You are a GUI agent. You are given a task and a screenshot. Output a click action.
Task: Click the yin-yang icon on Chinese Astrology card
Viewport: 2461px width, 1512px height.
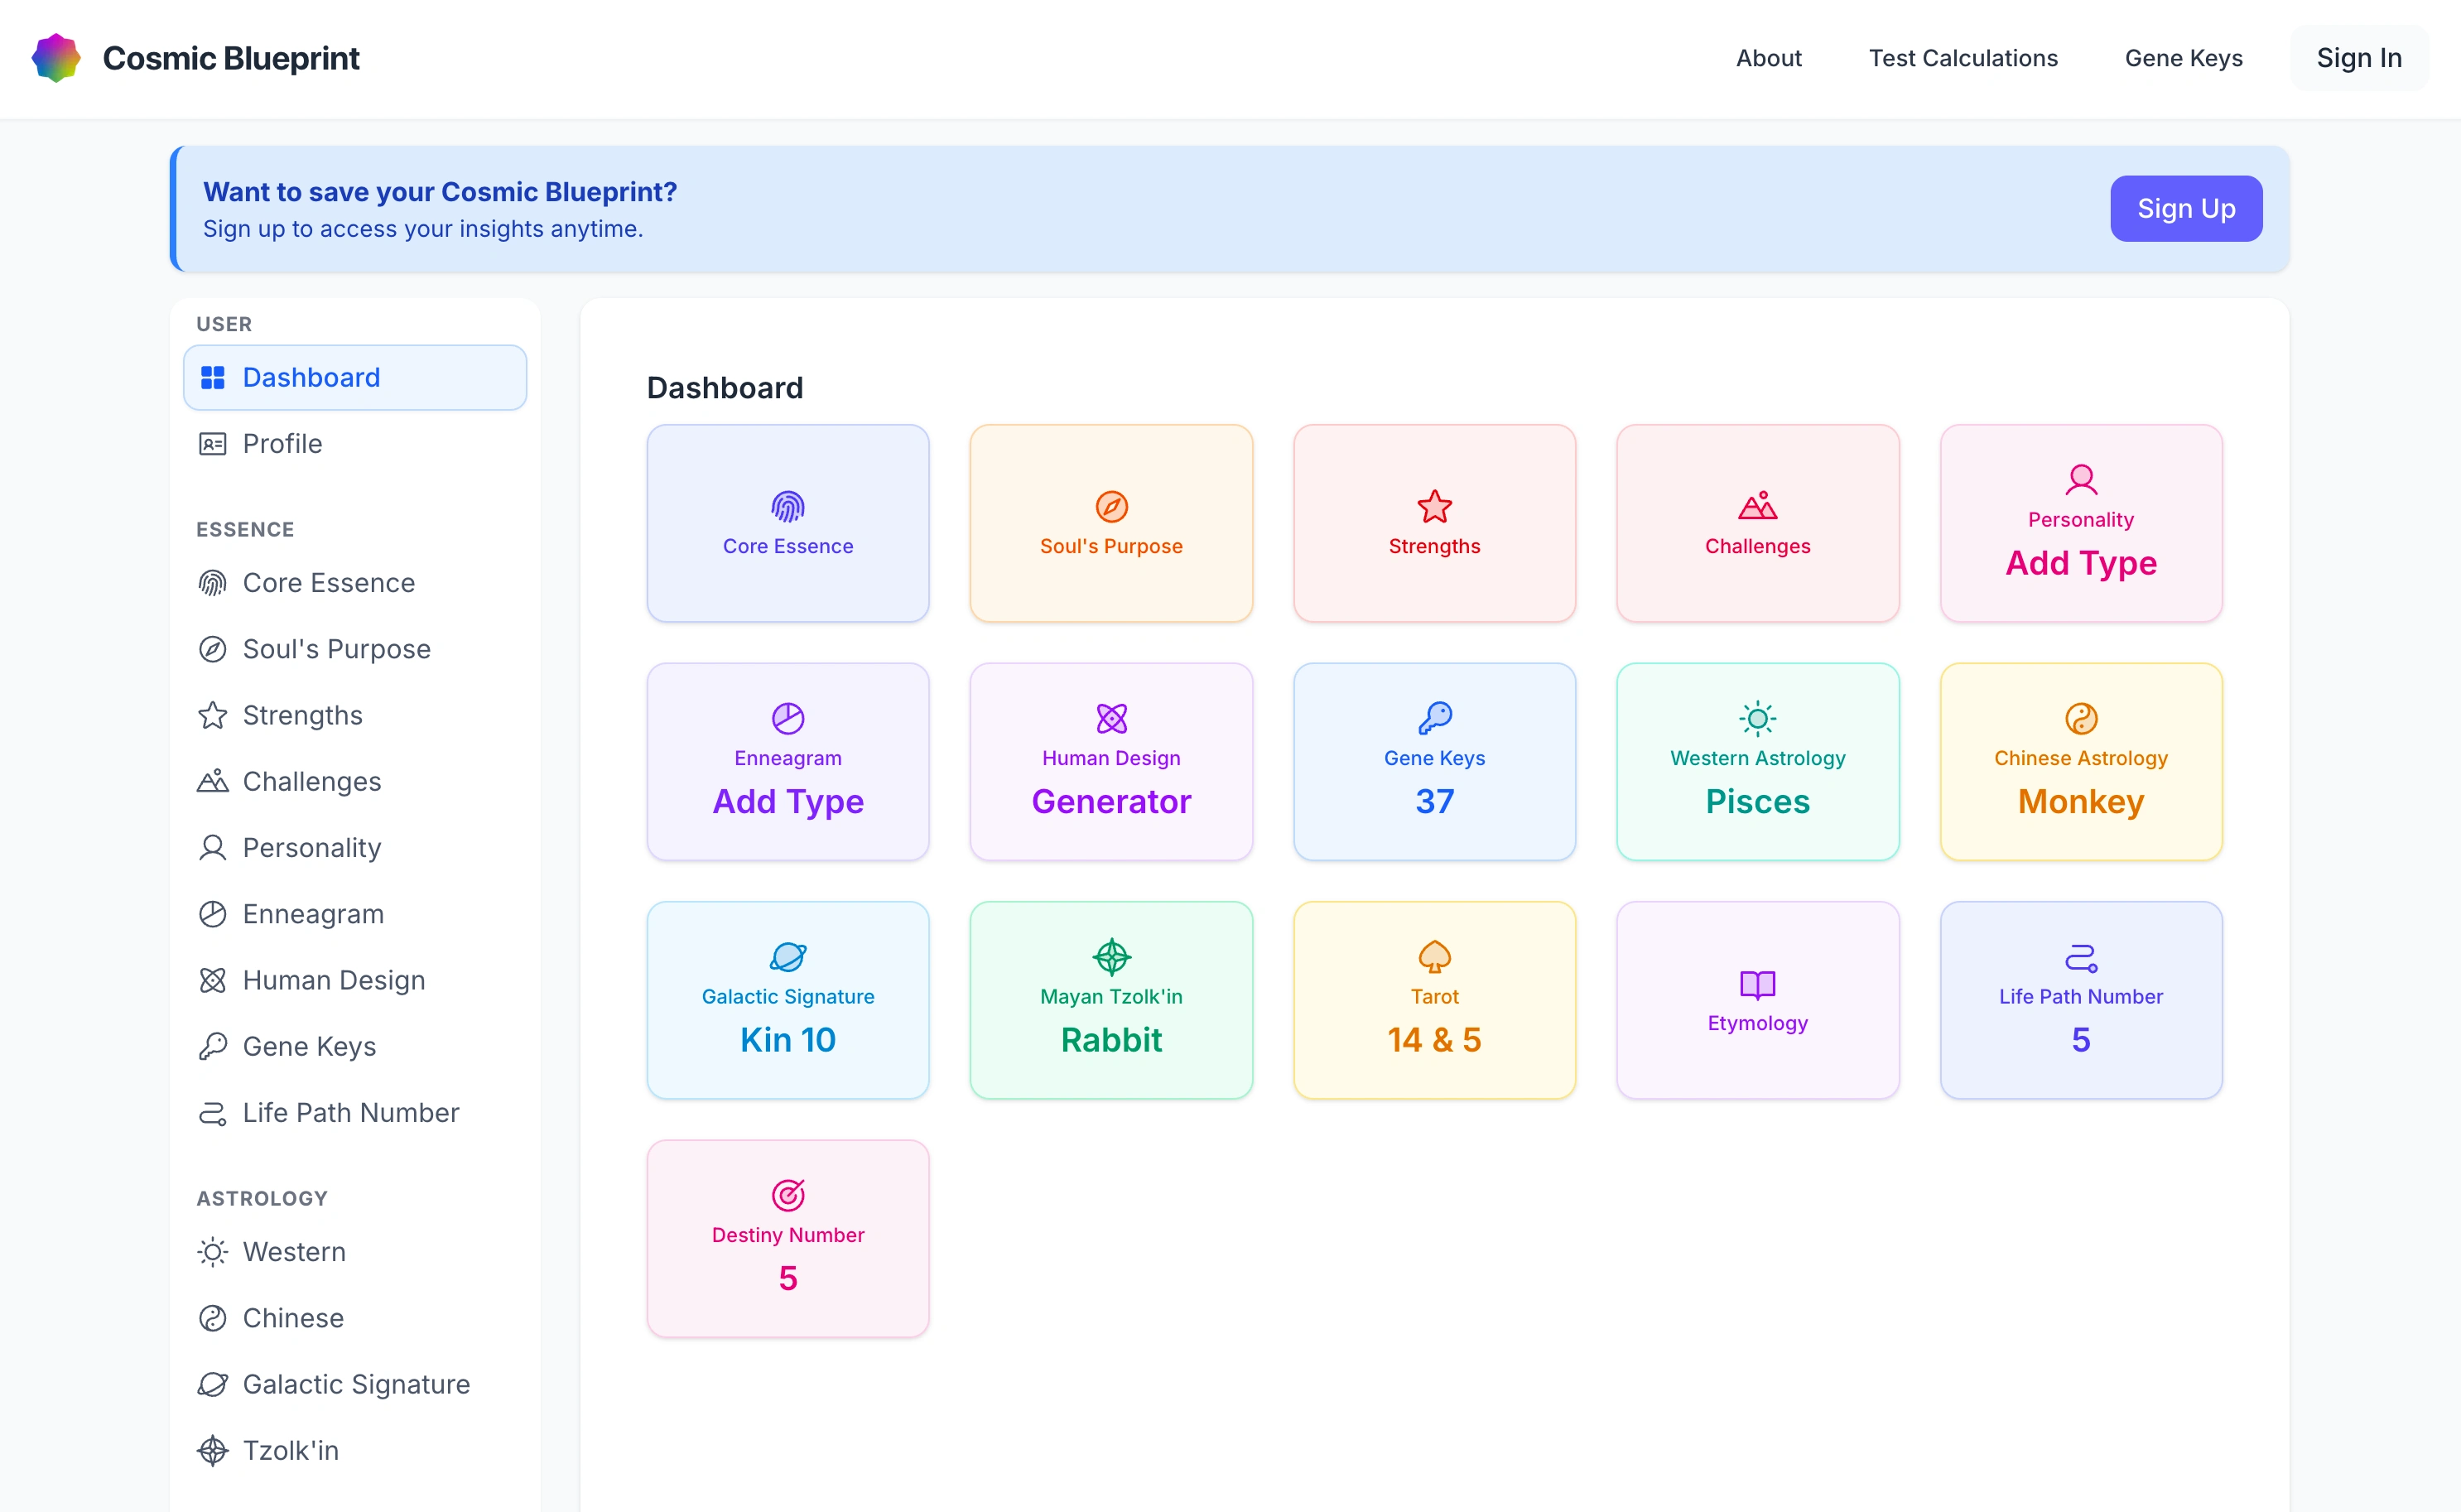[2081, 718]
